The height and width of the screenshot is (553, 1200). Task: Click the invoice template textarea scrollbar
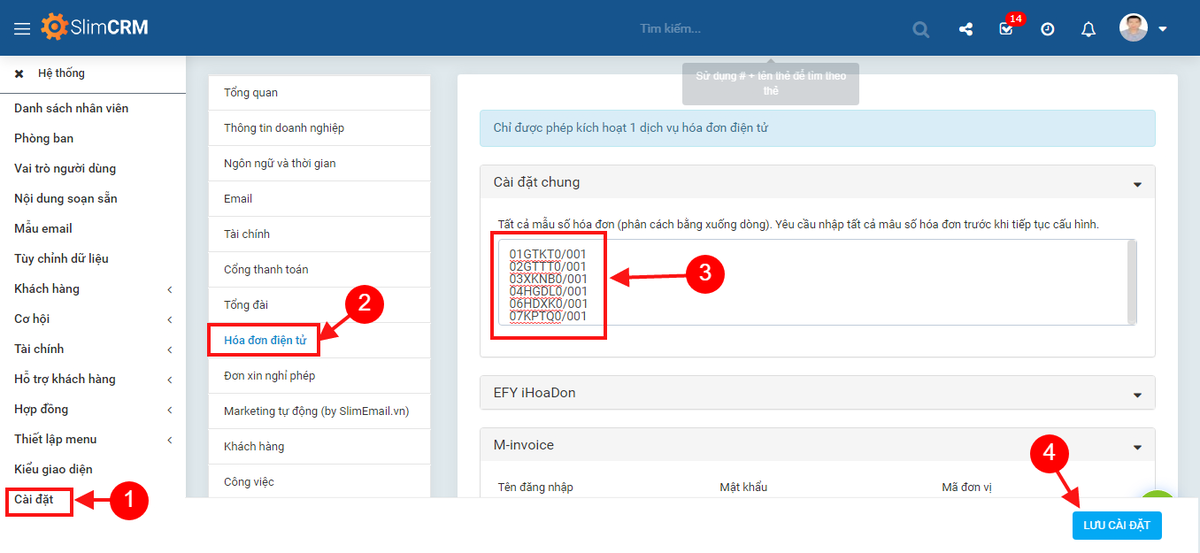click(x=1131, y=282)
